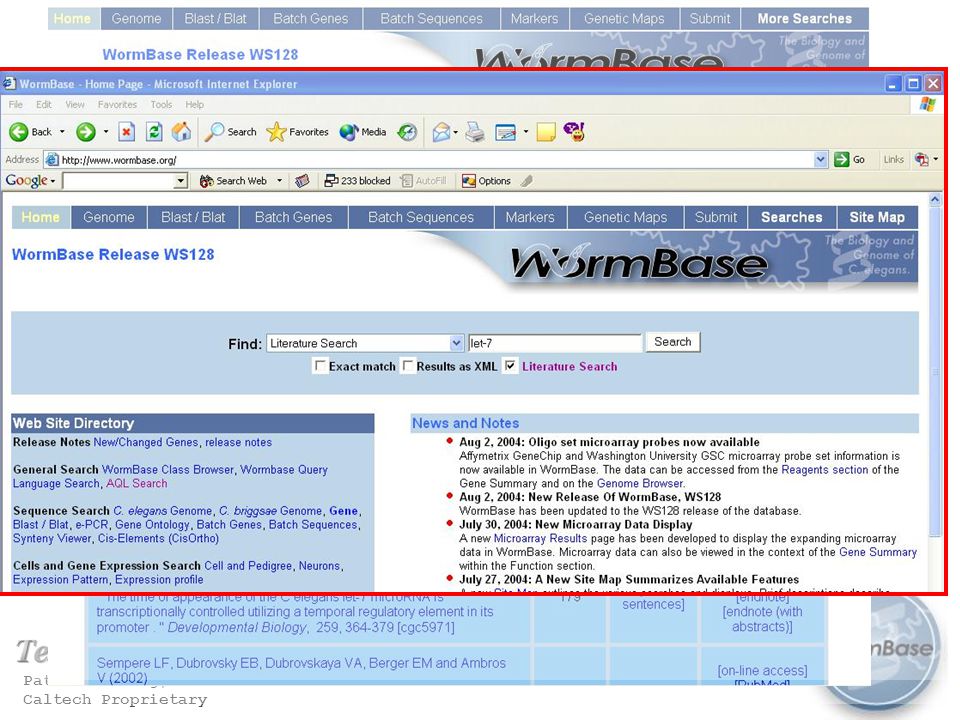Image resolution: width=960 pixels, height=720 pixels.
Task: Open the New/Changed Genes link
Action: pos(146,442)
